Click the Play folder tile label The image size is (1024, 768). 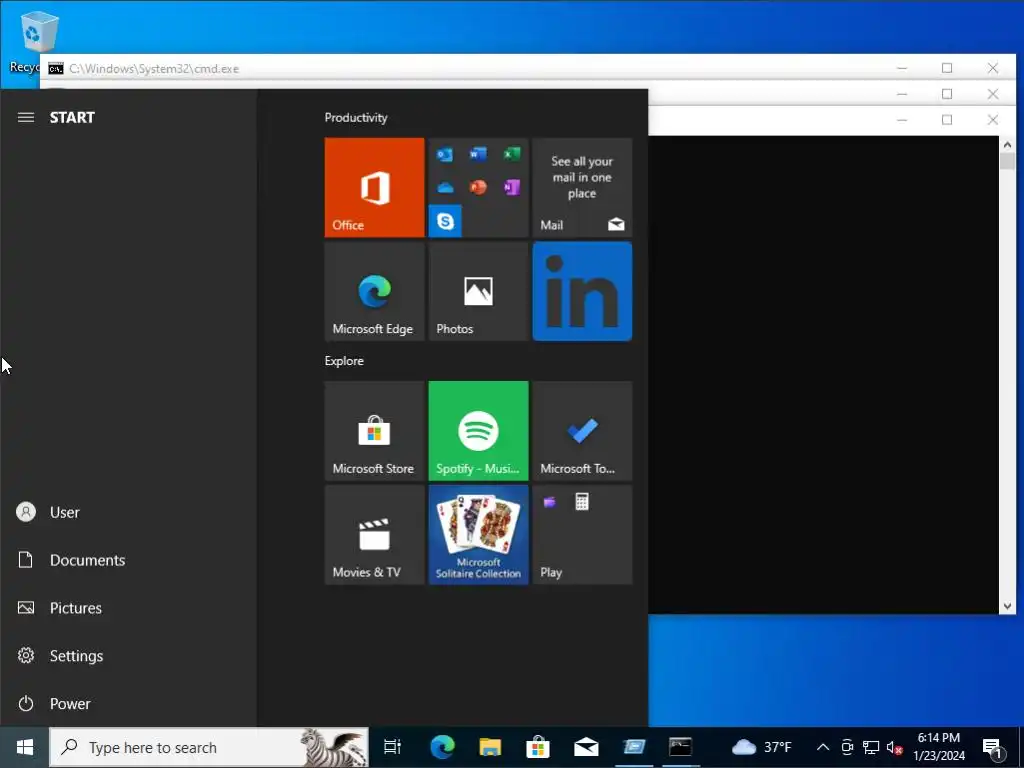(x=551, y=573)
